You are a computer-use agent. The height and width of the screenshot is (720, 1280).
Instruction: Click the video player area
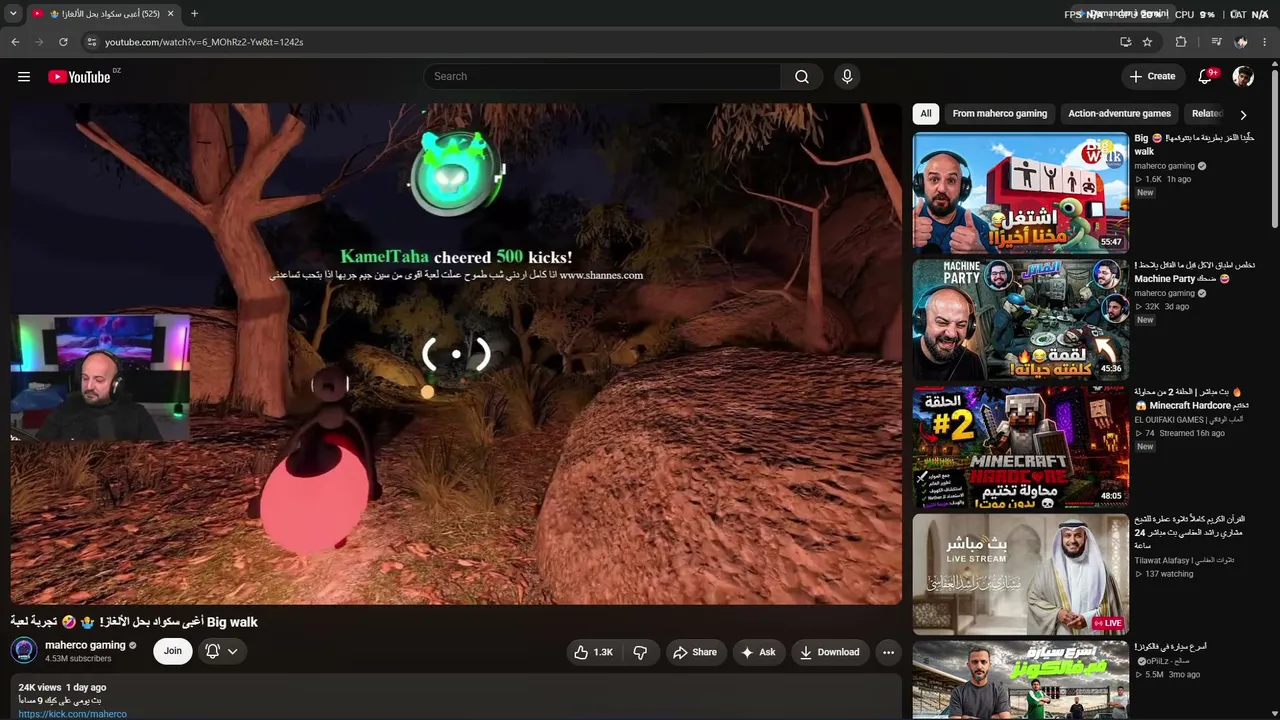[x=456, y=354]
